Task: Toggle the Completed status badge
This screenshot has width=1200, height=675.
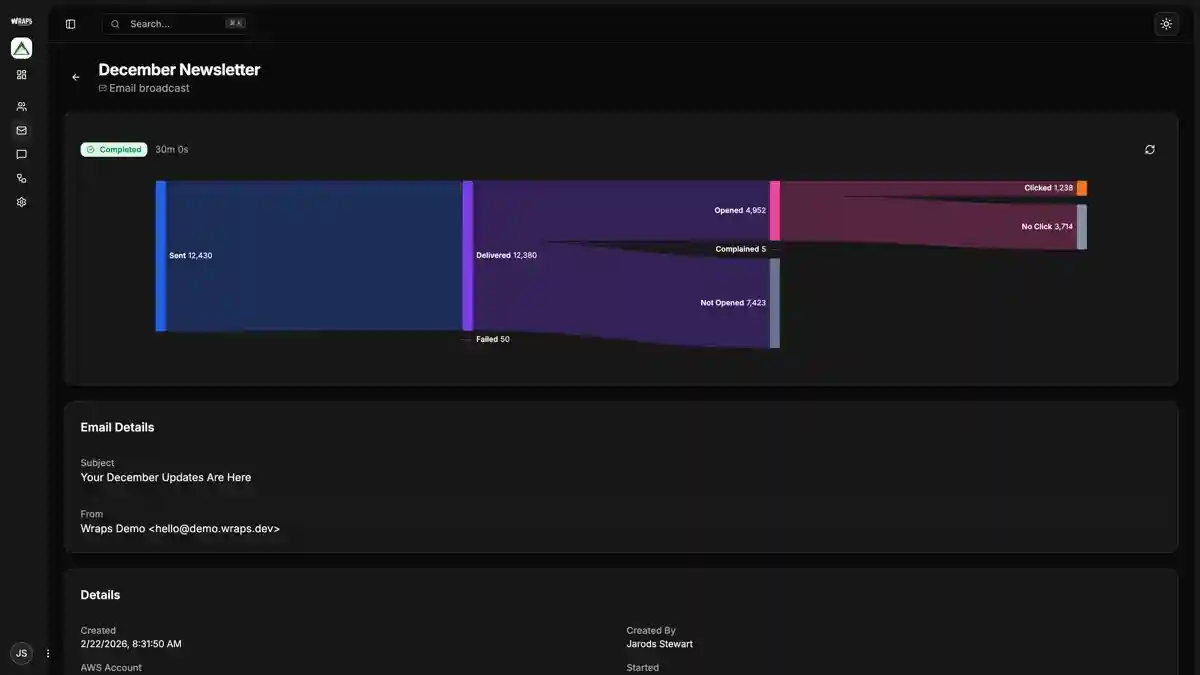Action: (x=113, y=149)
